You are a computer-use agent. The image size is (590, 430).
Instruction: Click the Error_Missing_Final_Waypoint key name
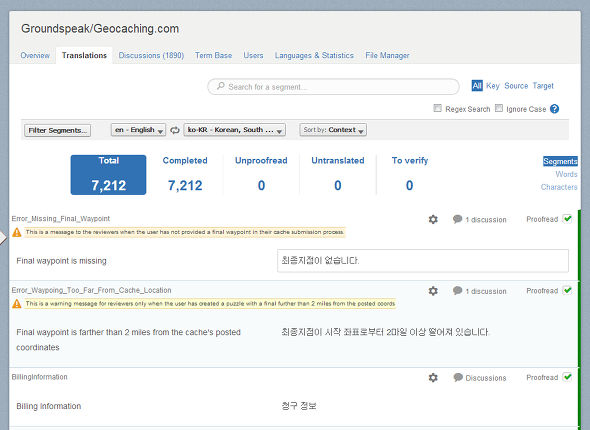[x=61, y=219]
